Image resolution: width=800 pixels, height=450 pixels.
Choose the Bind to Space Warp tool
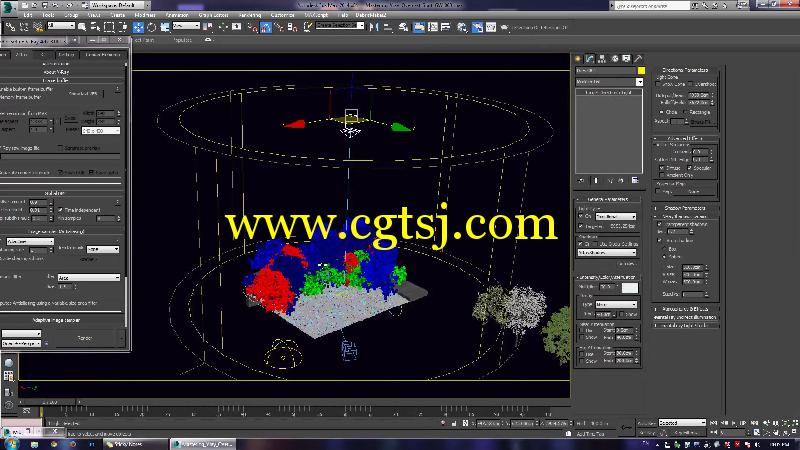pyautogui.click(x=37, y=27)
